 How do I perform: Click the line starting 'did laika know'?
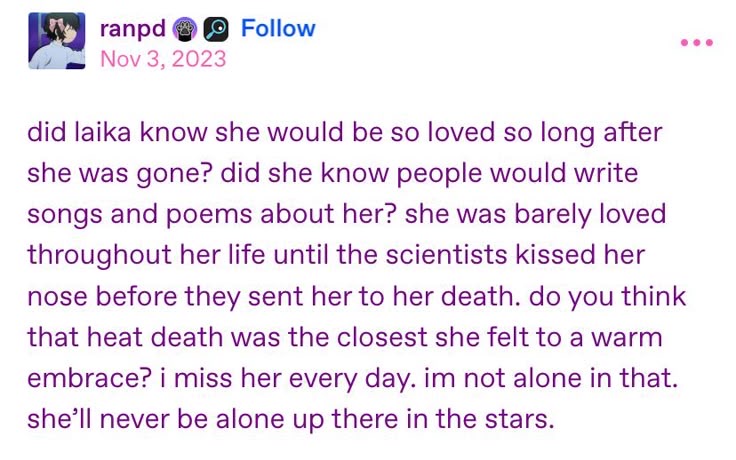point(345,132)
